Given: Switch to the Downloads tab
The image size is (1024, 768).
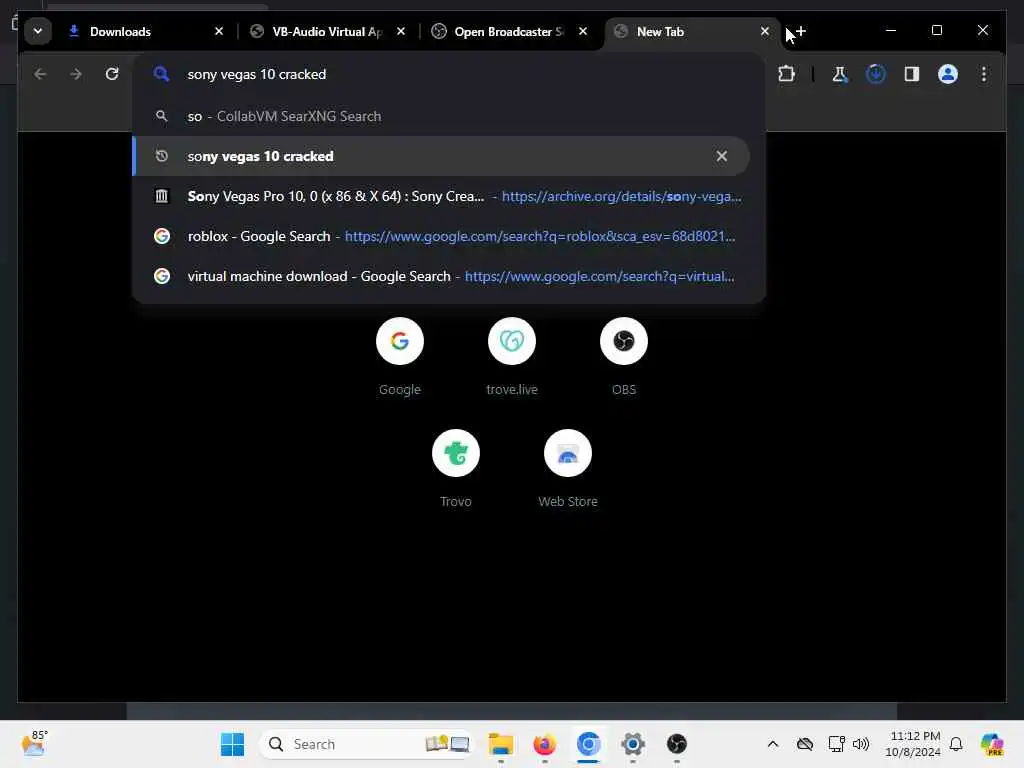Looking at the screenshot, I should 138,31.
